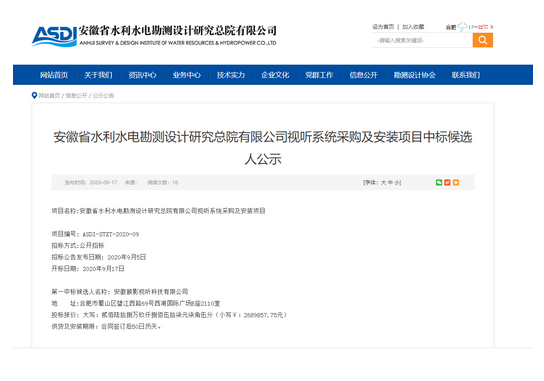The width and height of the screenshot is (544, 381).
Task: Click the 阅读次数 16 read count
Action: [162, 183]
